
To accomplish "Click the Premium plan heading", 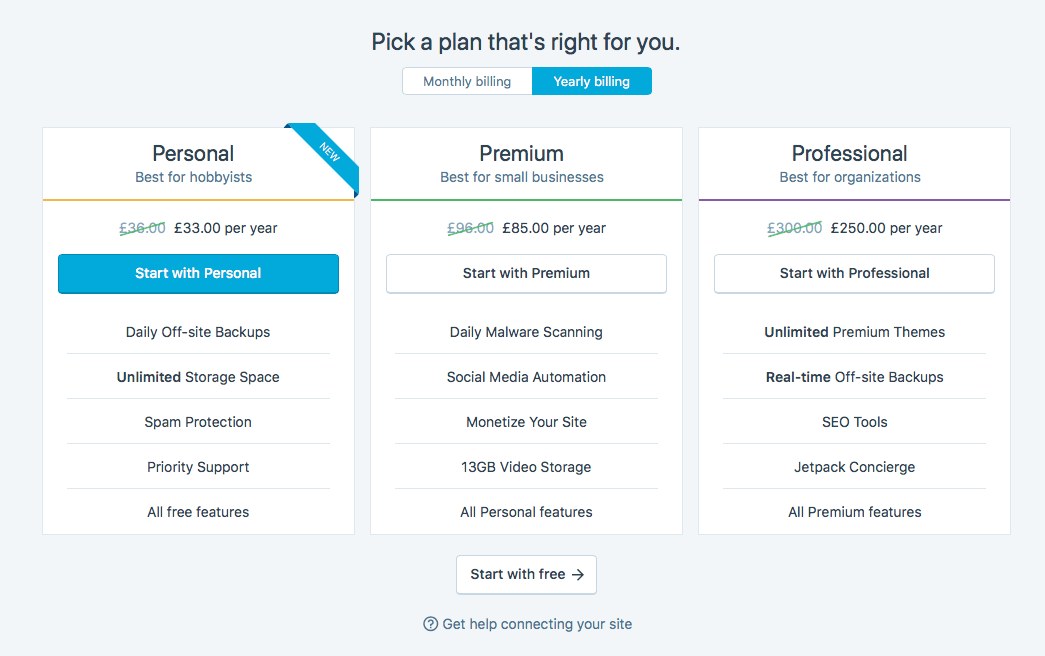I will tap(522, 153).
